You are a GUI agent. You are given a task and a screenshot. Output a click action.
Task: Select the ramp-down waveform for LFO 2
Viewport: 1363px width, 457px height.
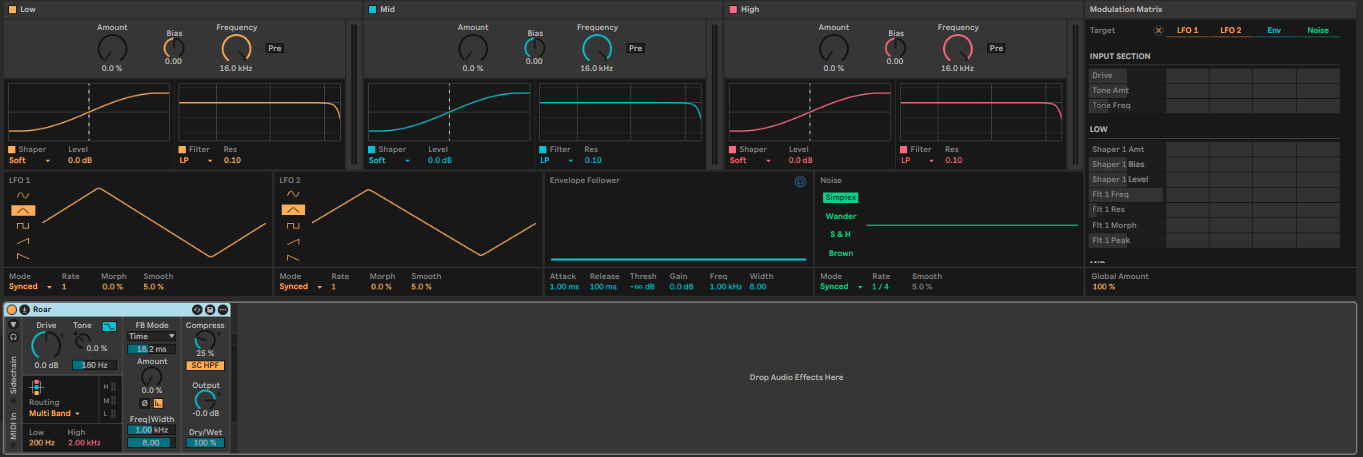pyautogui.click(x=291, y=258)
